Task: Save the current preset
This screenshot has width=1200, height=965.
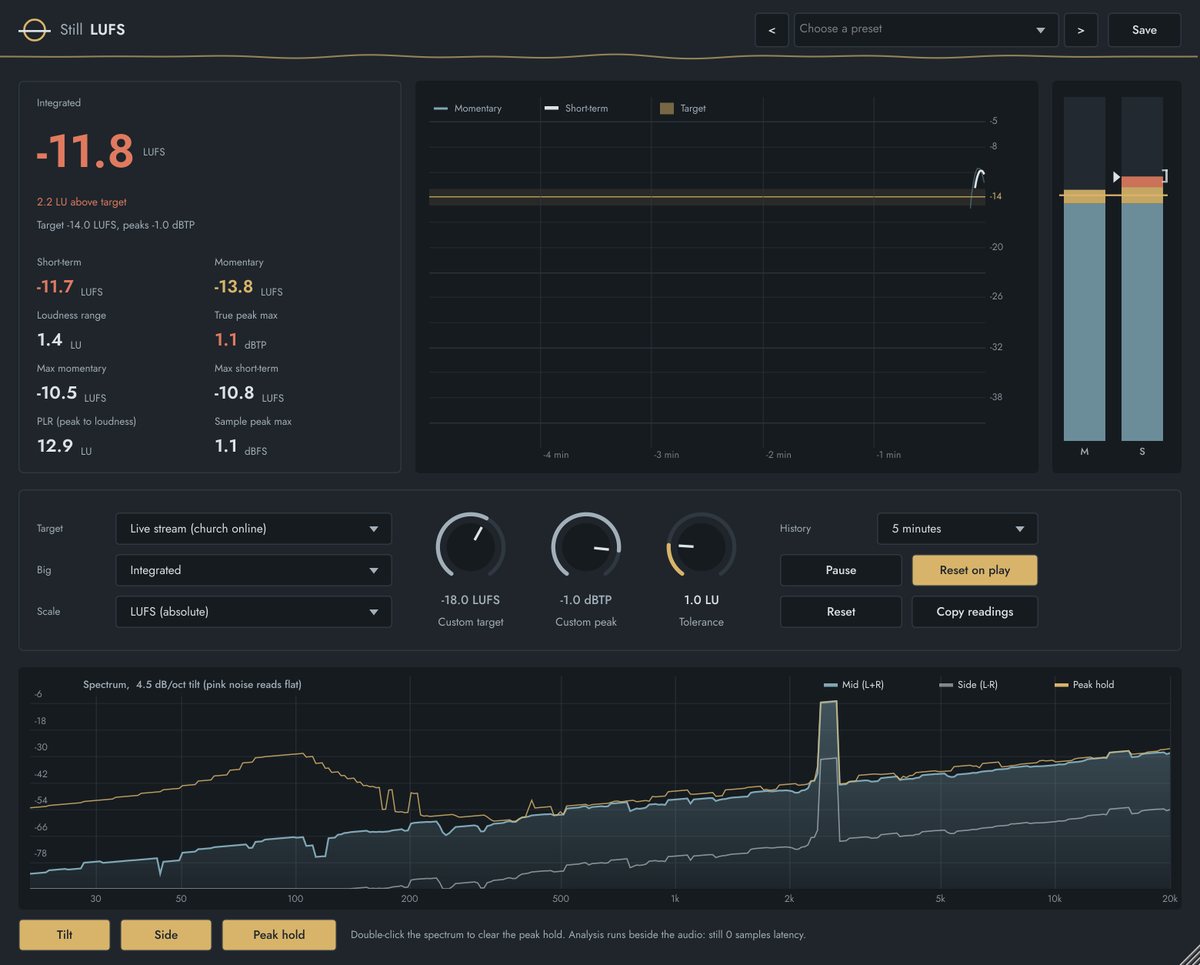Action: 1144,30
